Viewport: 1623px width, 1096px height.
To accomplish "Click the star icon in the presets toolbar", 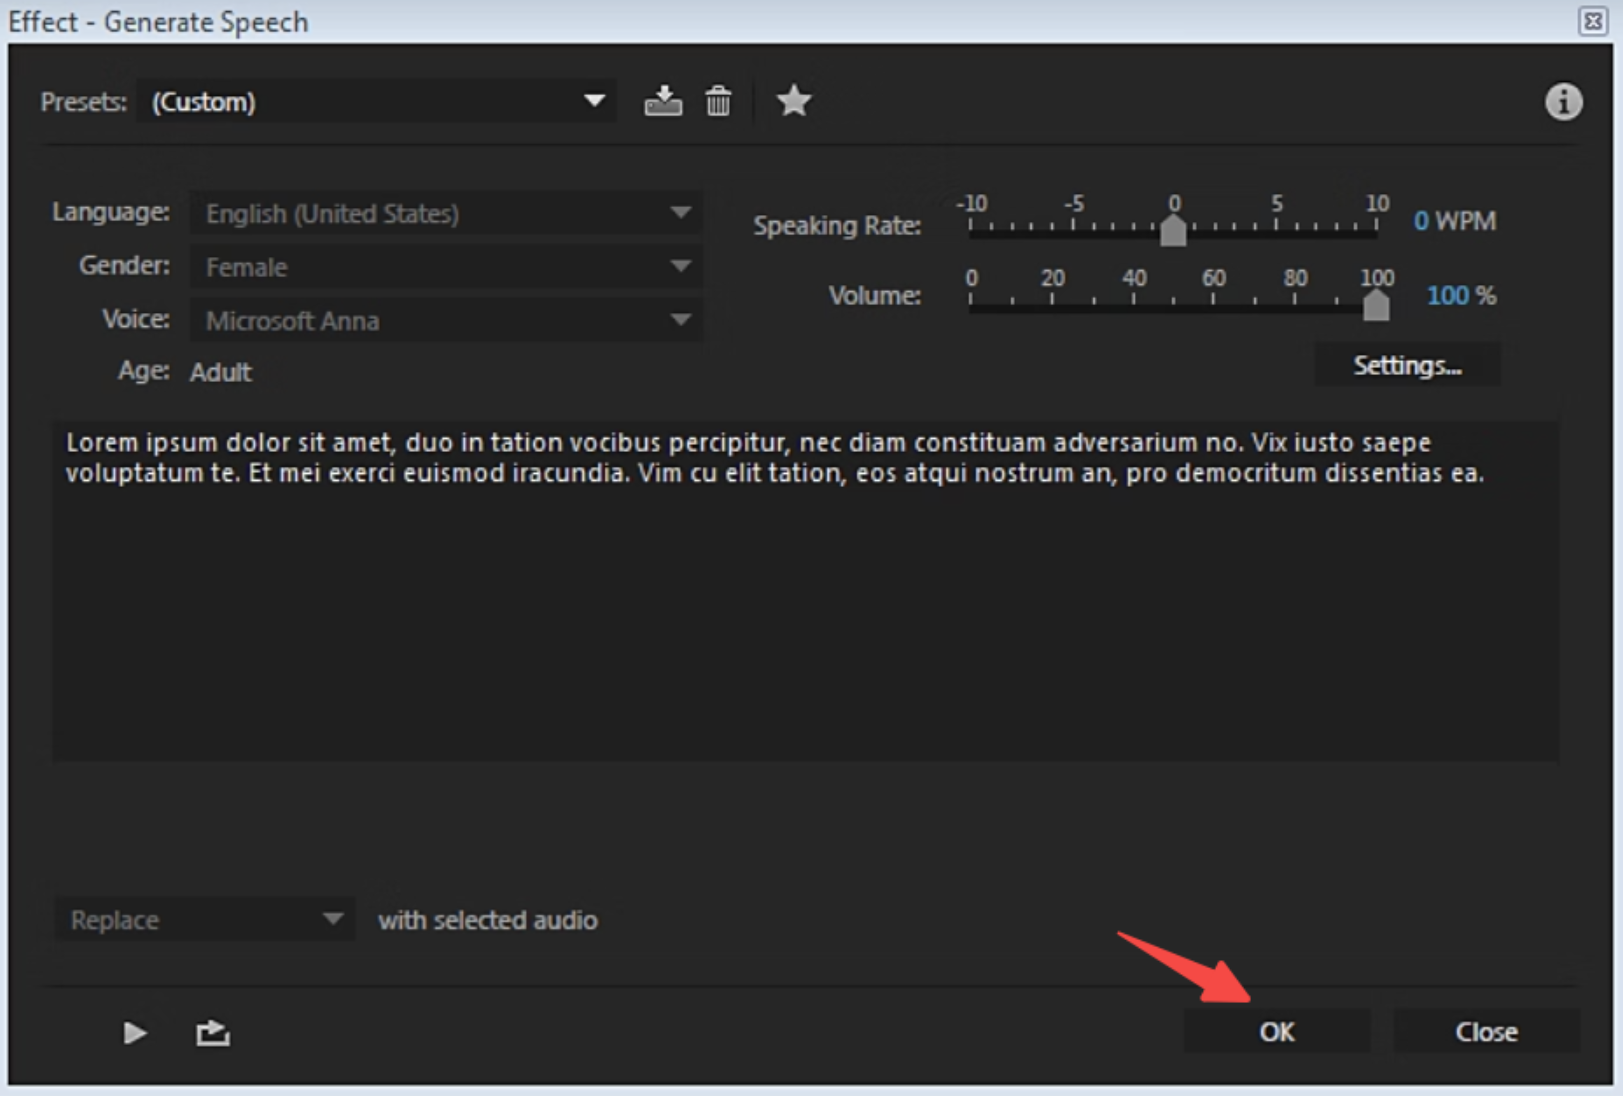I will pyautogui.click(x=793, y=100).
